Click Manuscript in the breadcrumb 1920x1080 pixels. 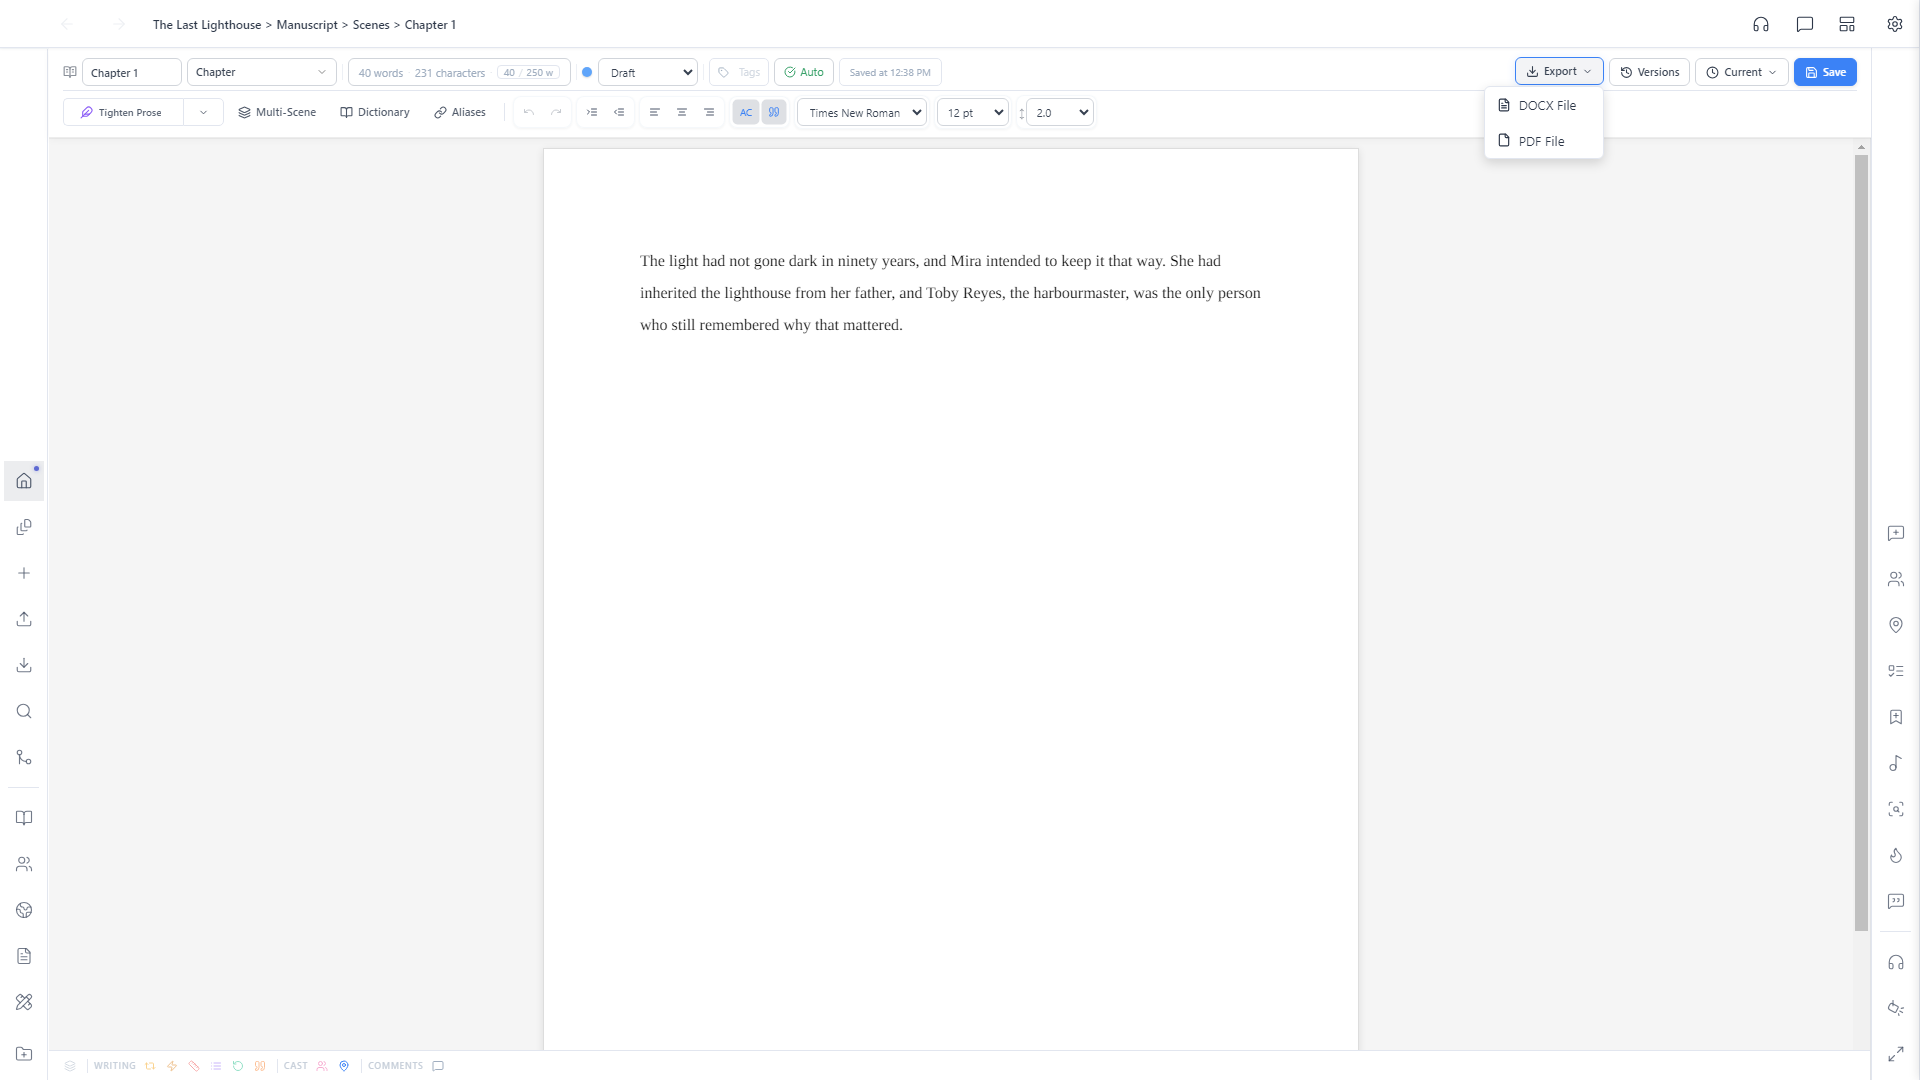pyautogui.click(x=307, y=25)
